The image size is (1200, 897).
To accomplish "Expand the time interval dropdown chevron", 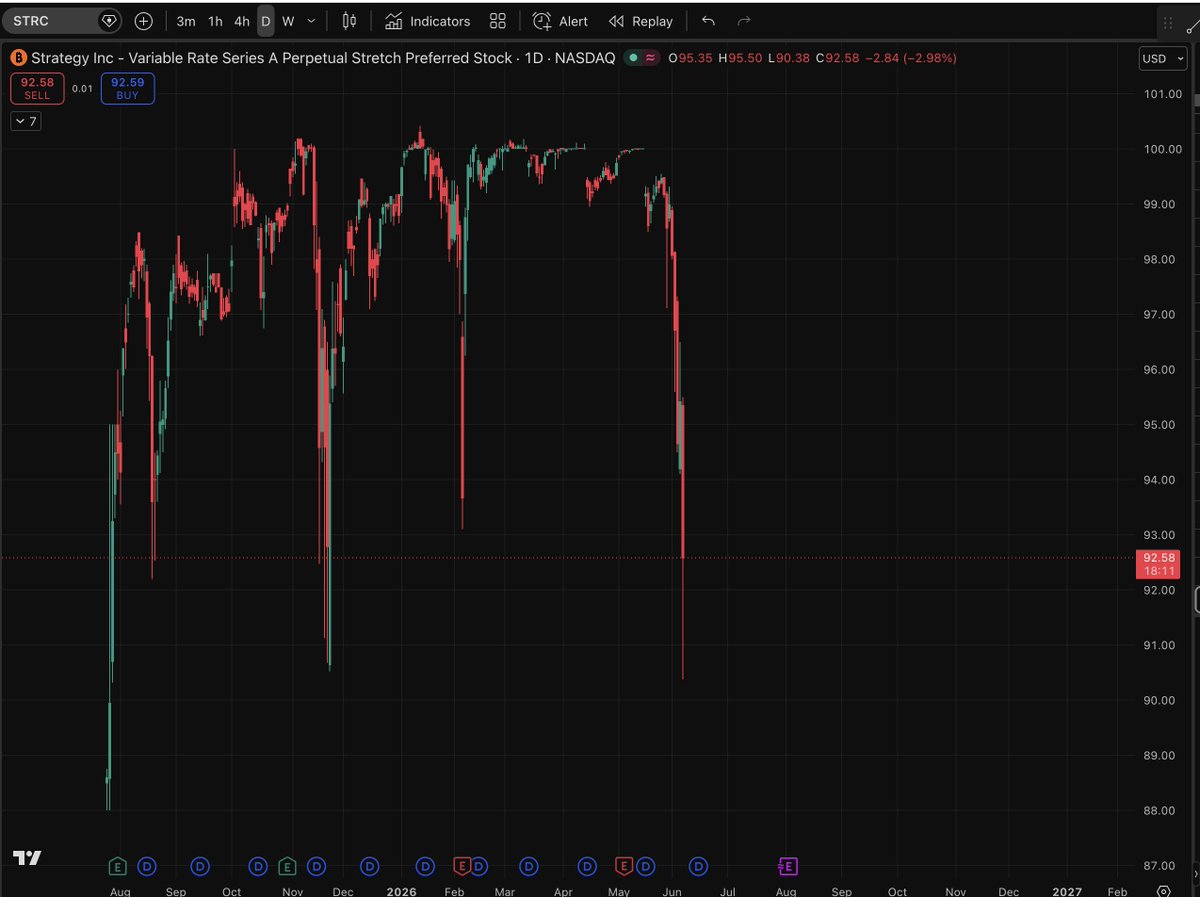I will click(x=311, y=21).
